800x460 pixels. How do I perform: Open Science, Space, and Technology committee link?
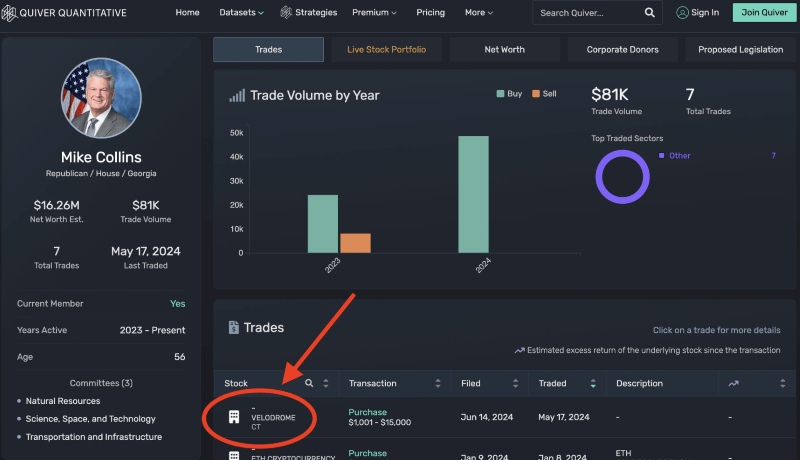tap(90, 419)
